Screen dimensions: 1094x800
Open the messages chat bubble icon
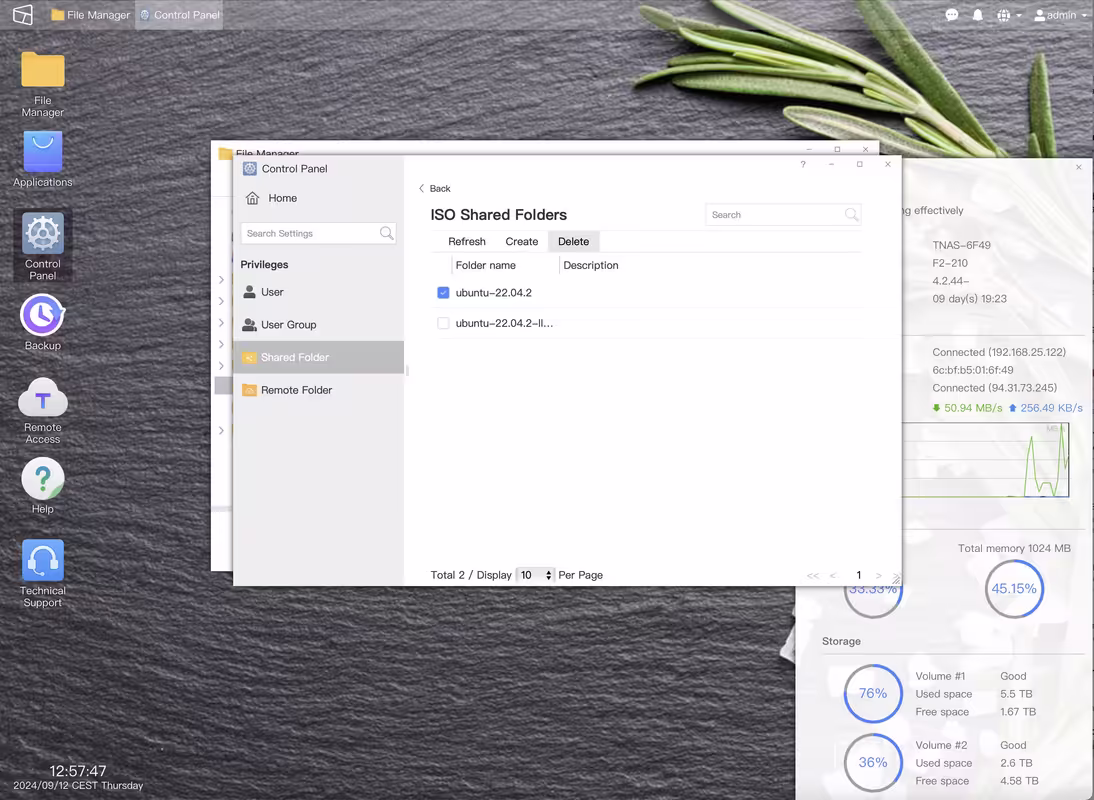(952, 15)
